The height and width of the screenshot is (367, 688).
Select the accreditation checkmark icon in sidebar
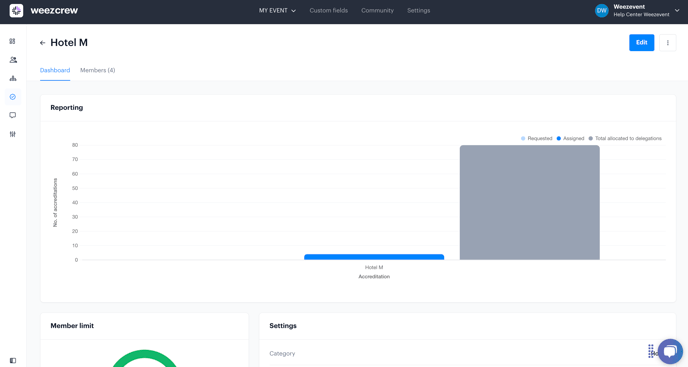click(13, 97)
